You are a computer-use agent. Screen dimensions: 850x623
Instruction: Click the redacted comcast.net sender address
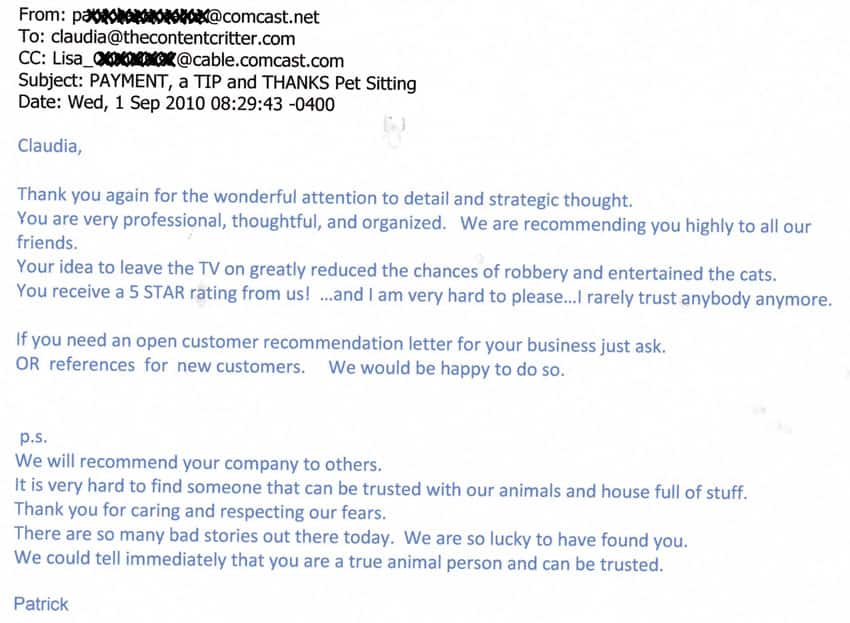click(x=196, y=17)
